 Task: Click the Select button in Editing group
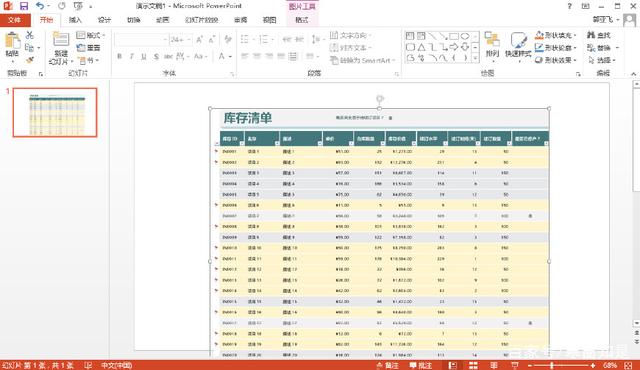[x=602, y=60]
